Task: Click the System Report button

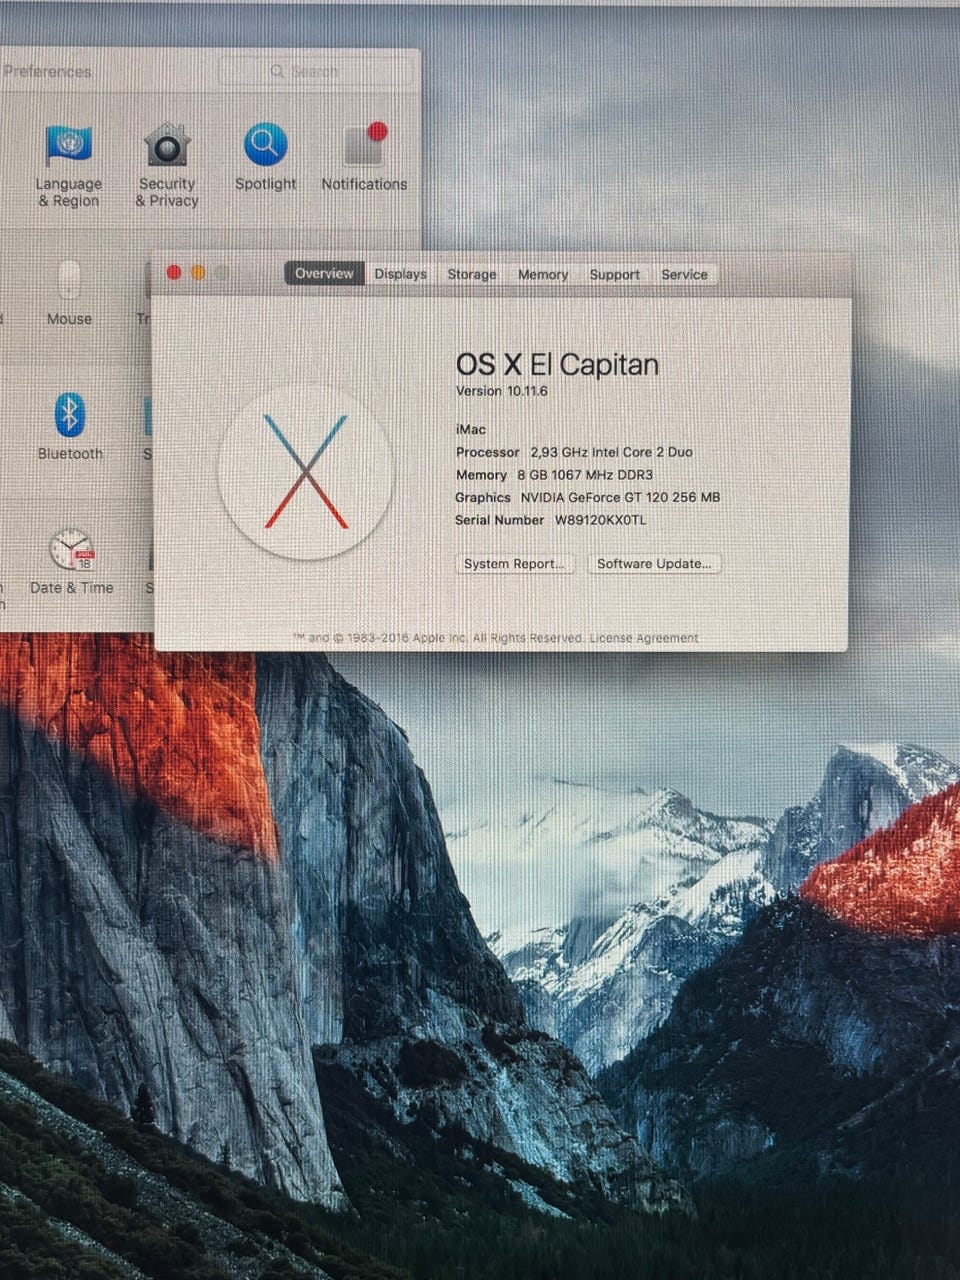Action: [515, 564]
